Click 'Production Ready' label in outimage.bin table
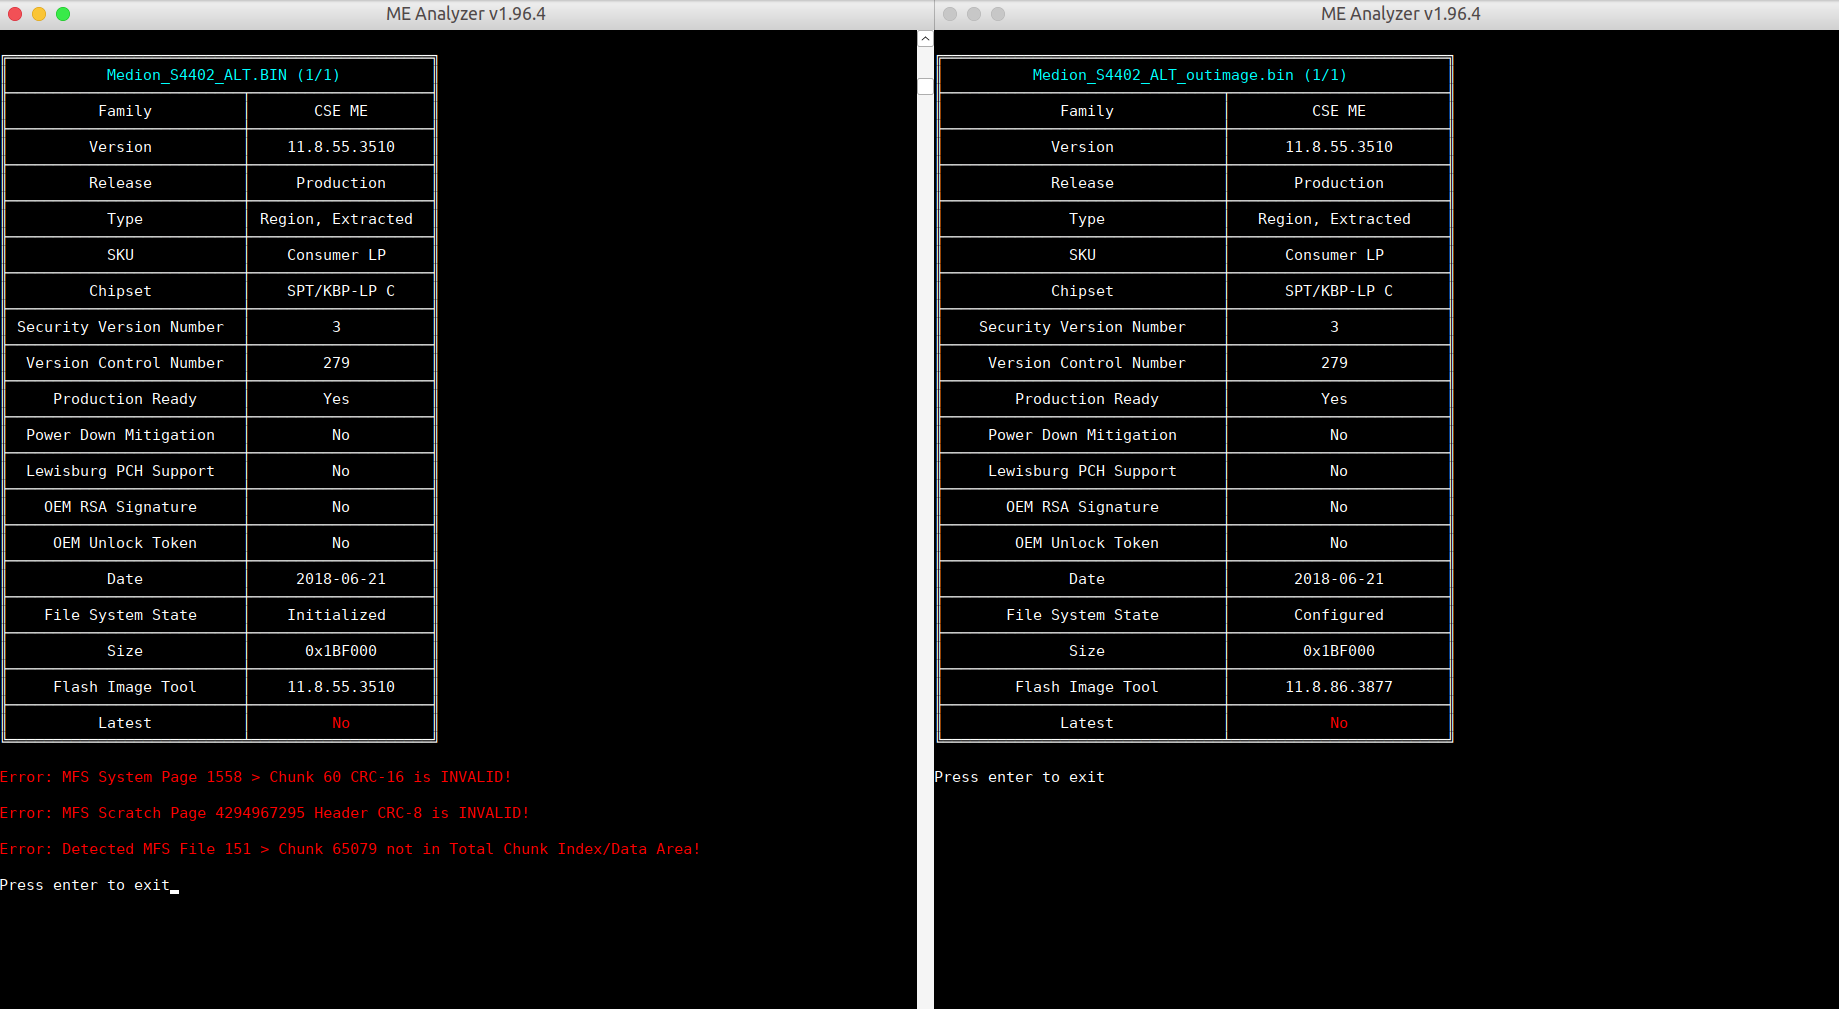The width and height of the screenshot is (1839, 1009). [x=1087, y=399]
